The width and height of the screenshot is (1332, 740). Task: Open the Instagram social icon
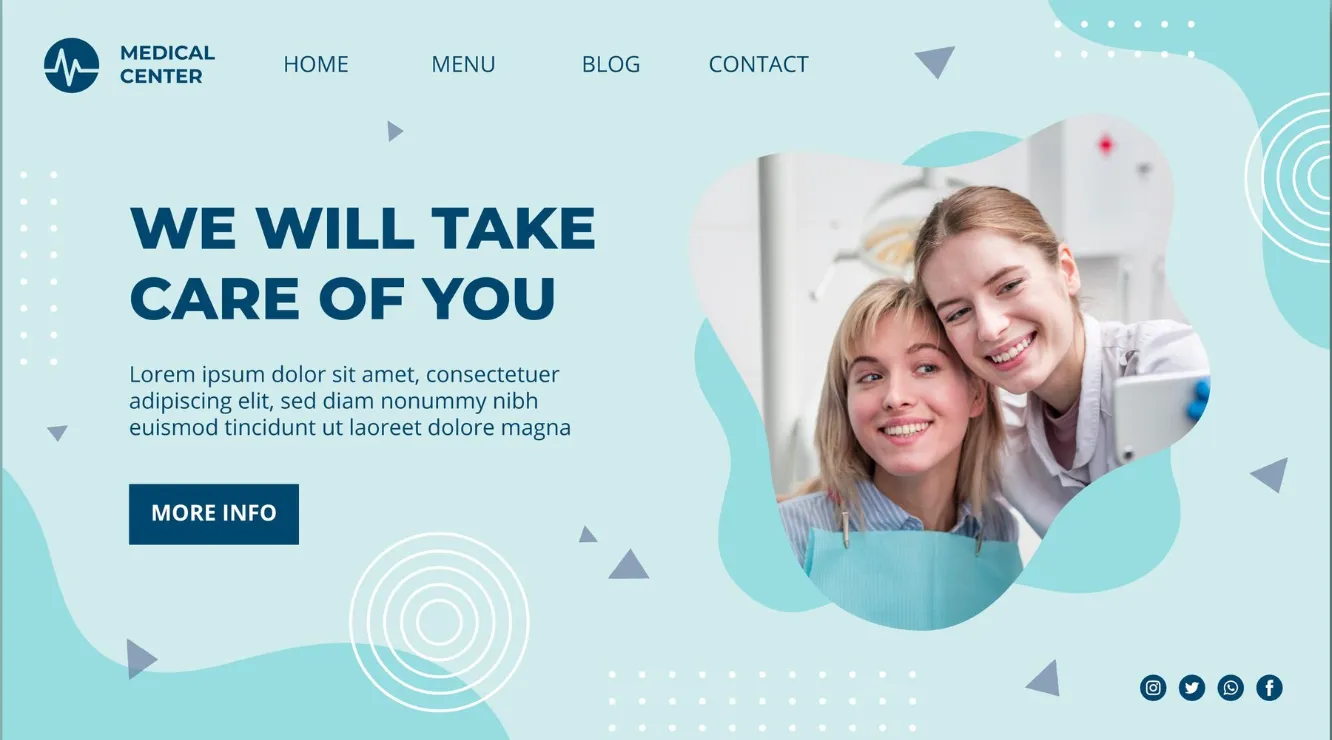point(1153,687)
